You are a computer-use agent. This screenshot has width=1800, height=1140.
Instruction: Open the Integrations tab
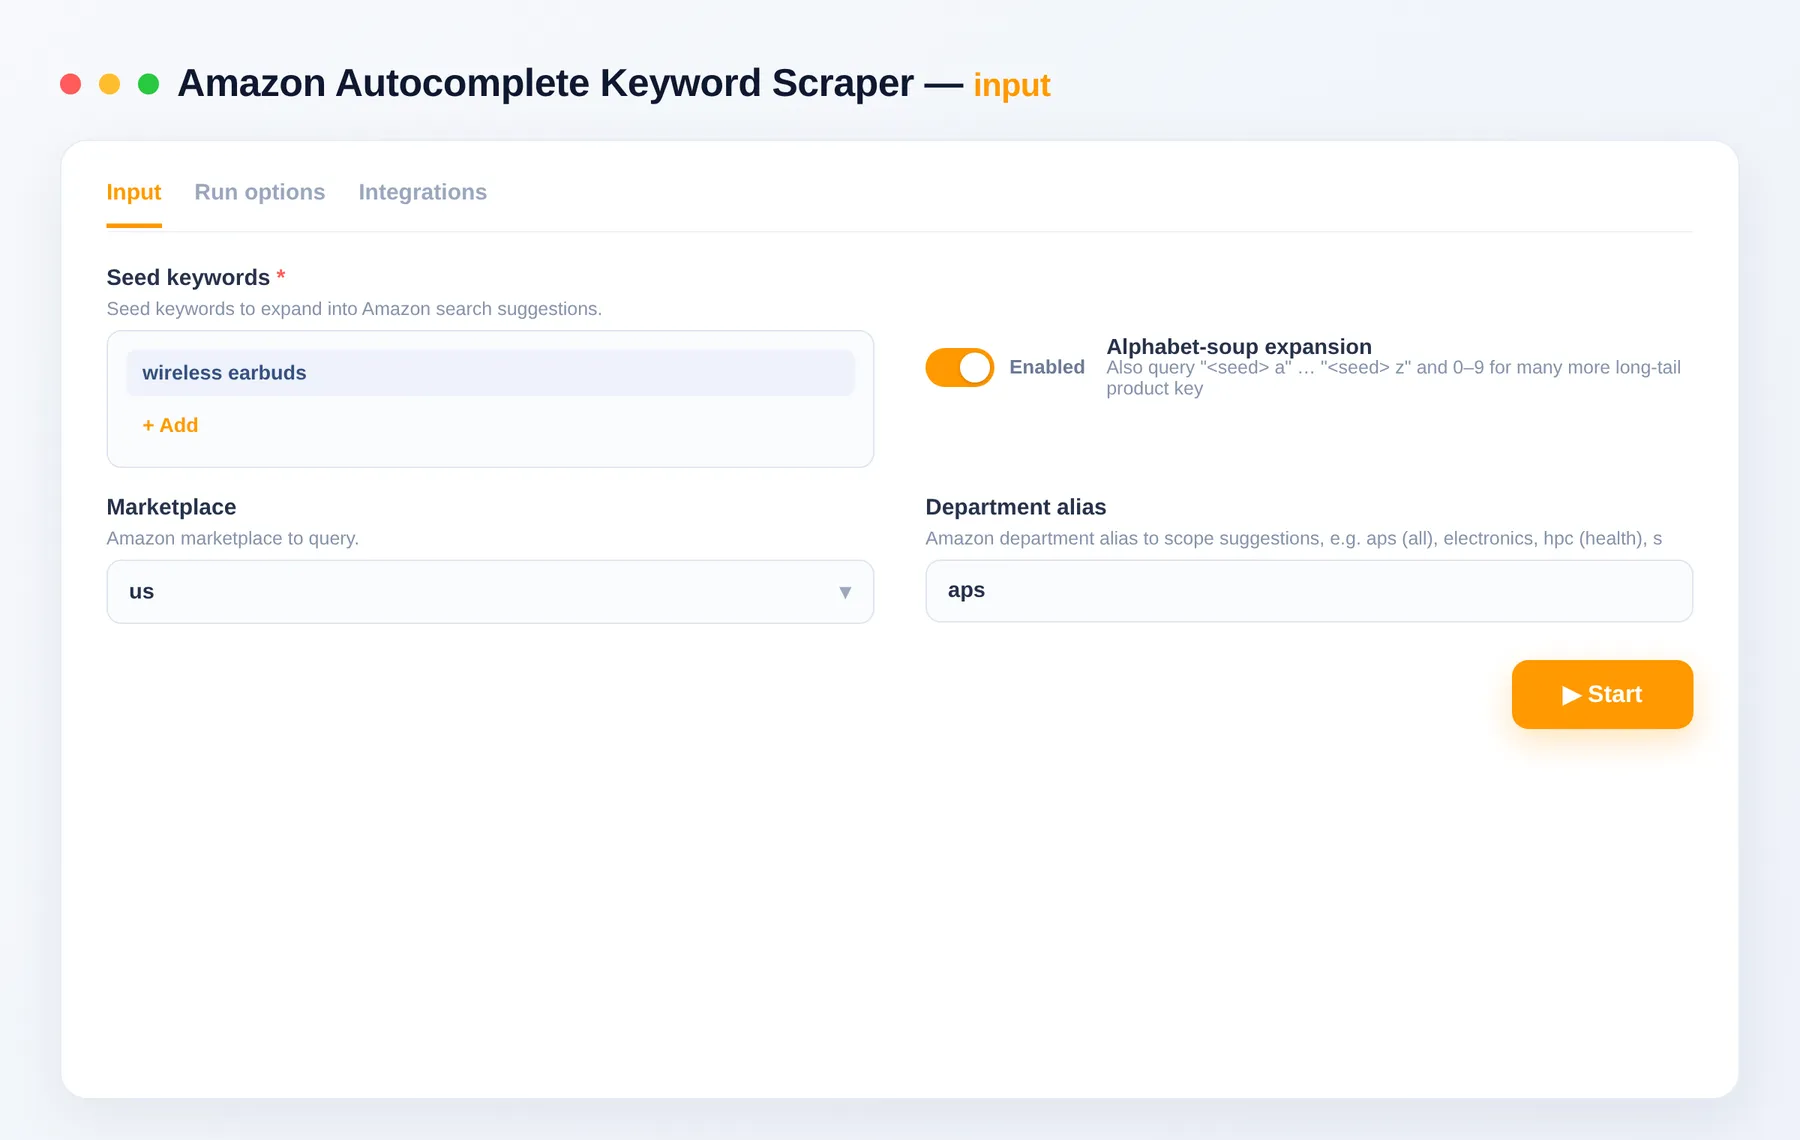[423, 192]
